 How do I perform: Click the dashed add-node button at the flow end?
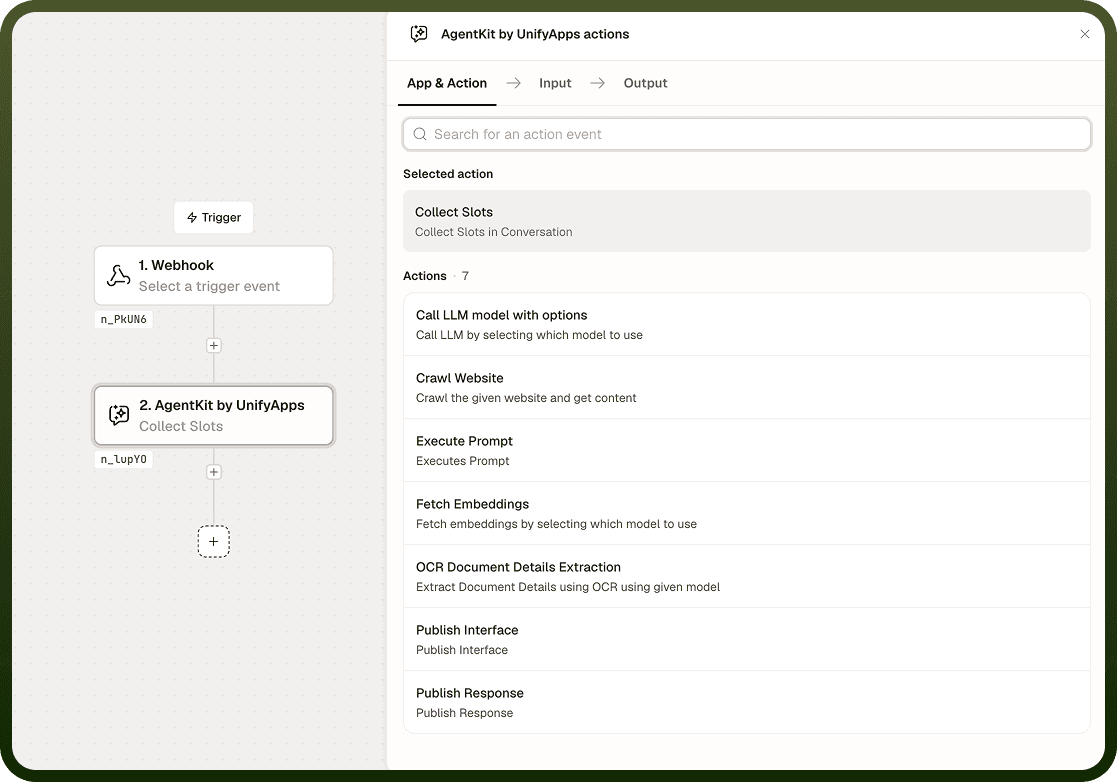pyautogui.click(x=214, y=541)
